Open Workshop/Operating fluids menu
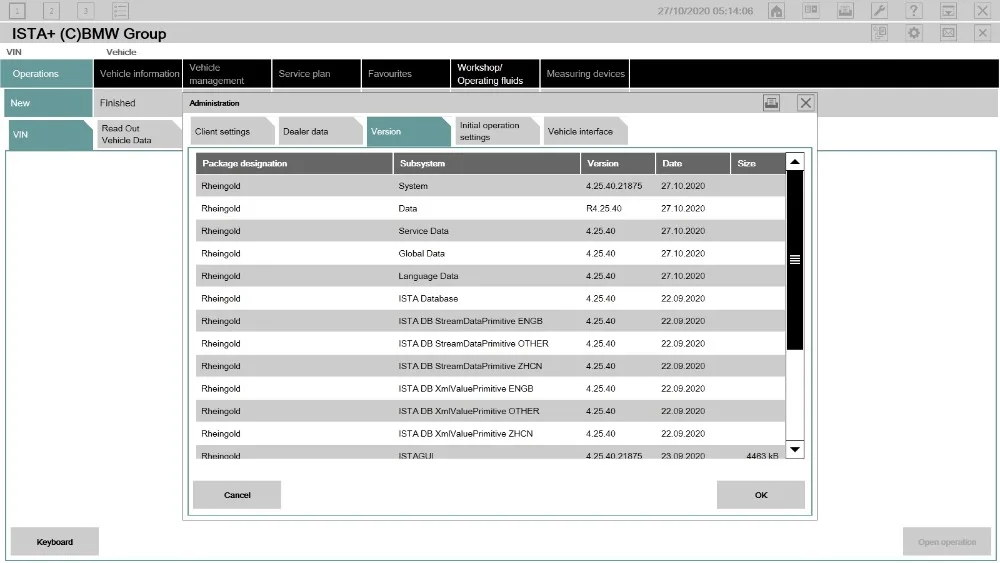This screenshot has width=1000, height=563. [x=495, y=74]
